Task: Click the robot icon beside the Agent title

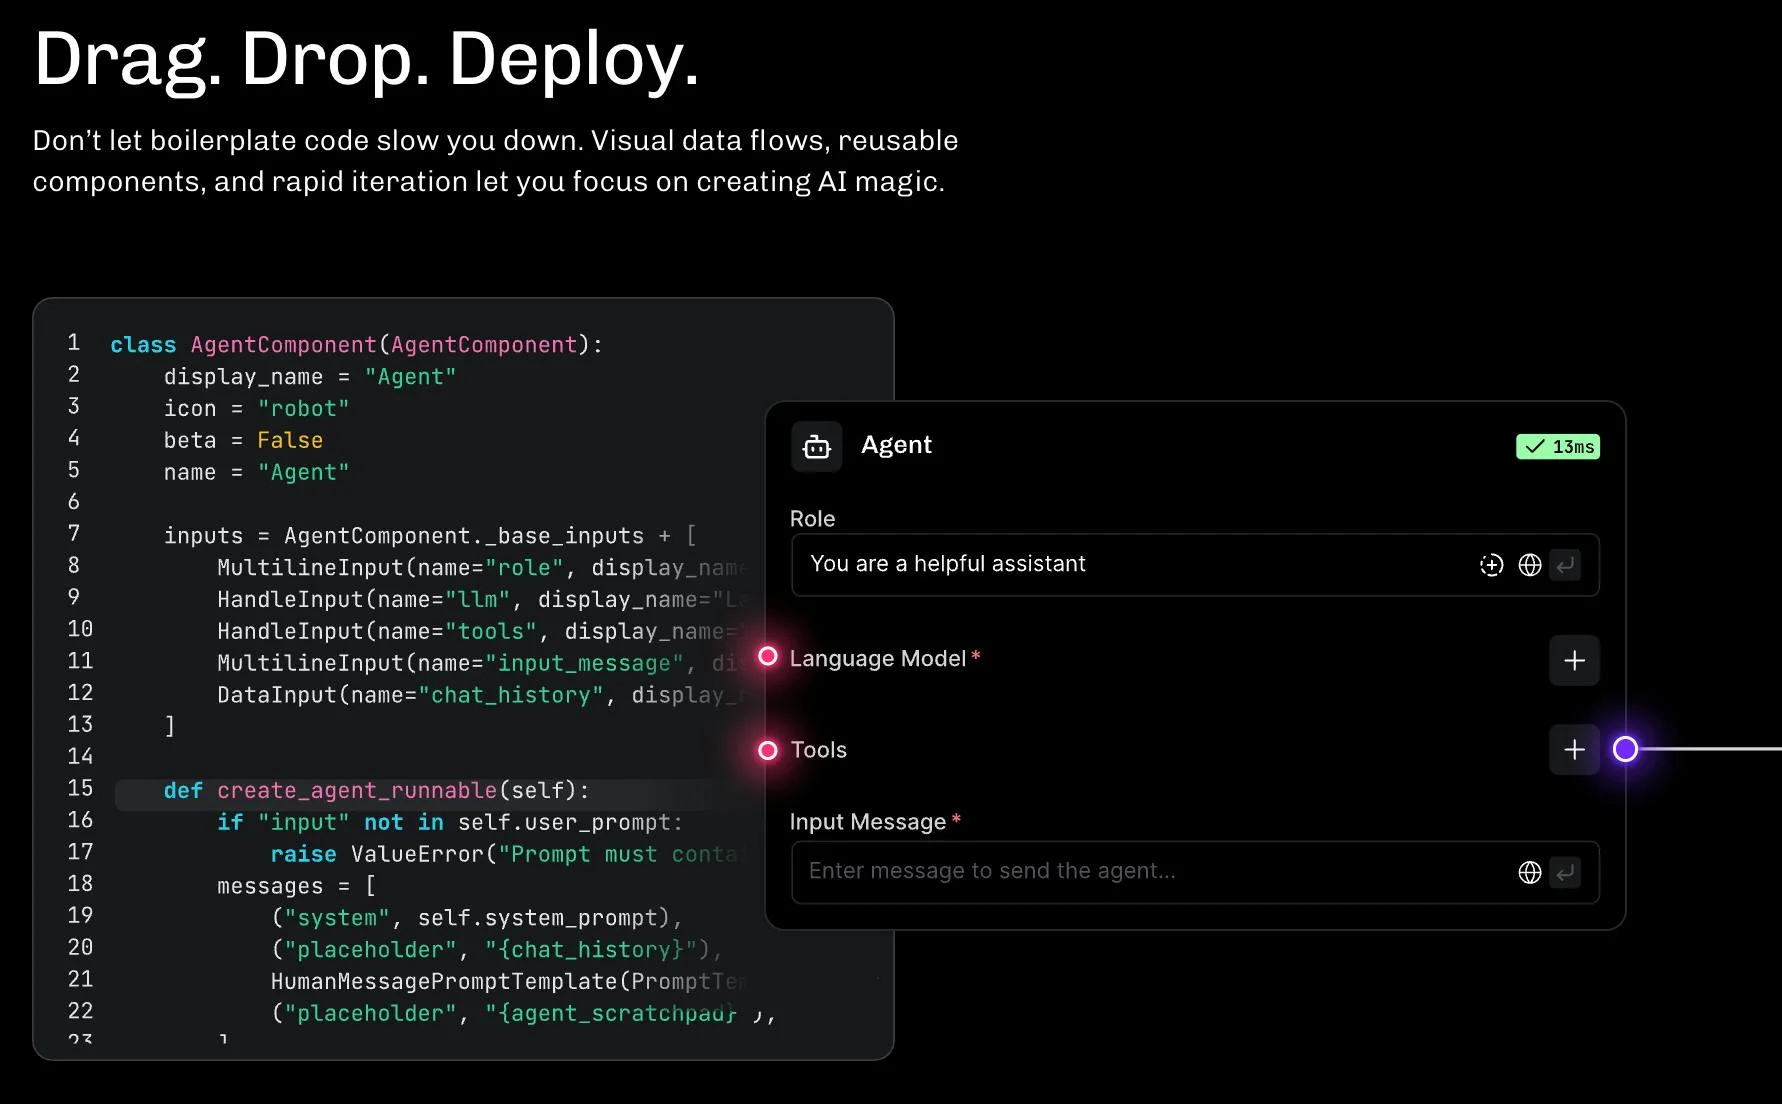Action: [817, 446]
